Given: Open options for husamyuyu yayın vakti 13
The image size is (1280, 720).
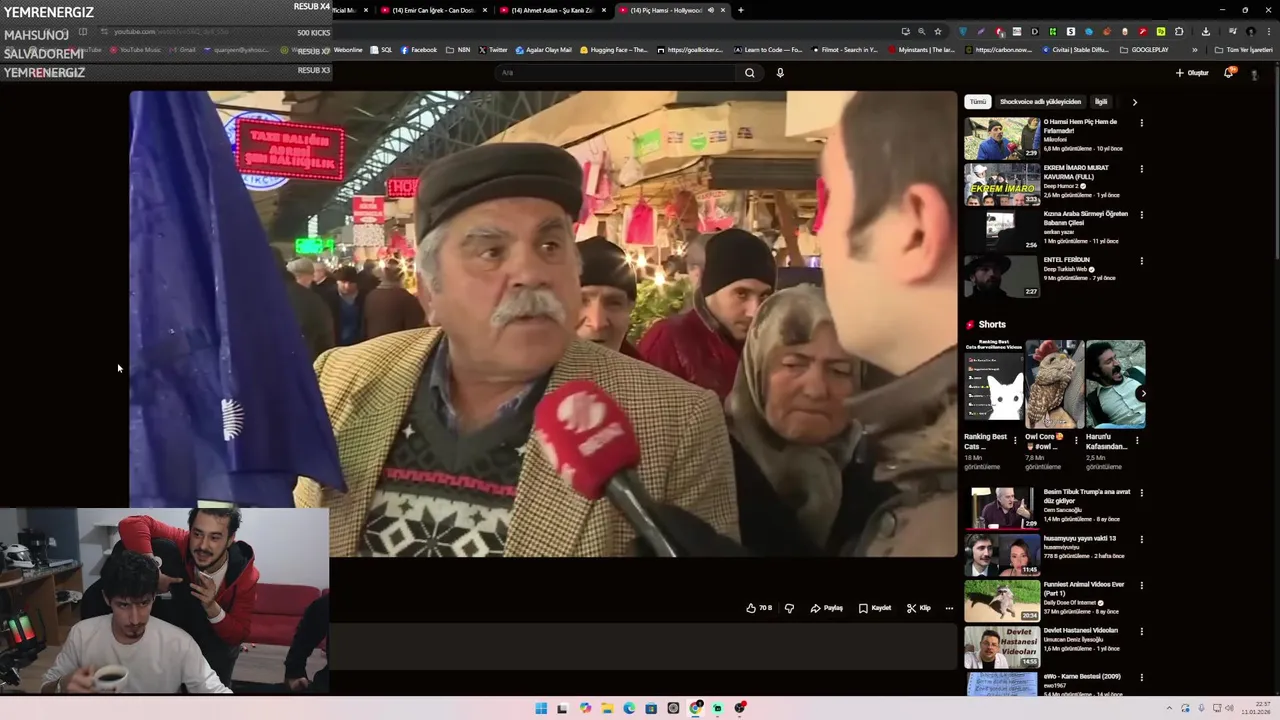Looking at the screenshot, I should click(x=1141, y=539).
